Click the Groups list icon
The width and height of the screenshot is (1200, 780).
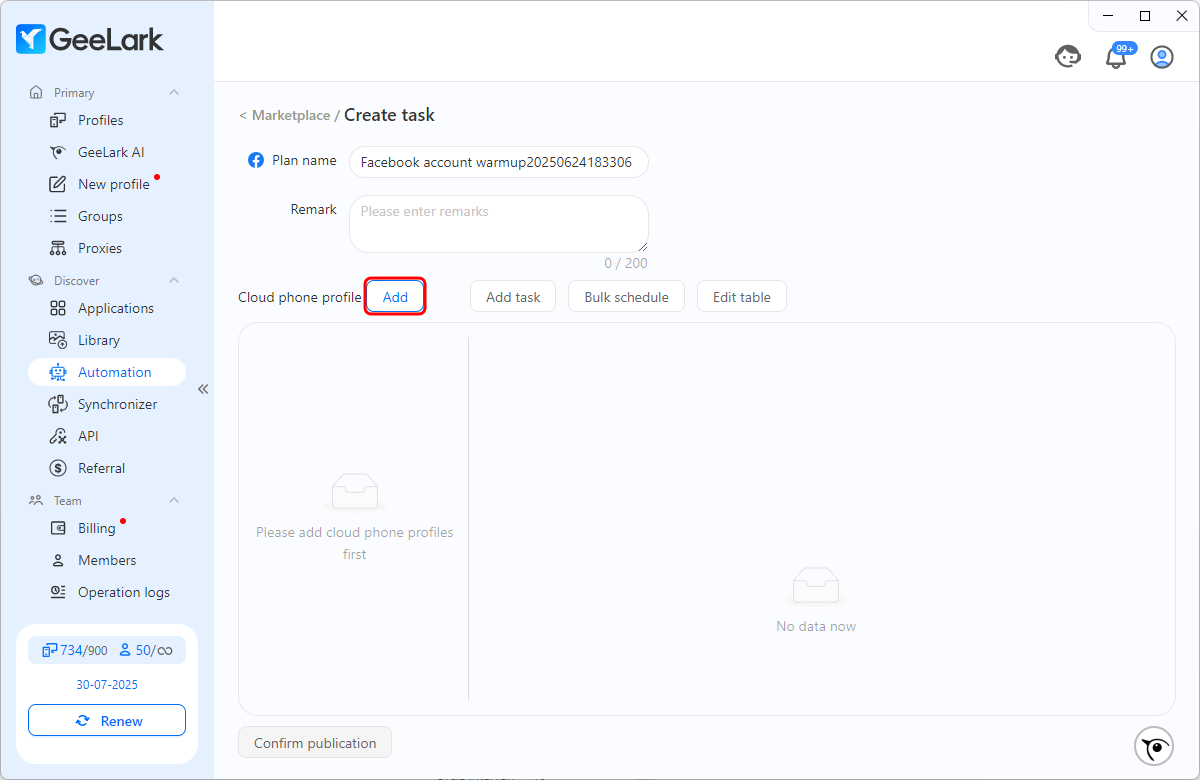click(x=58, y=216)
